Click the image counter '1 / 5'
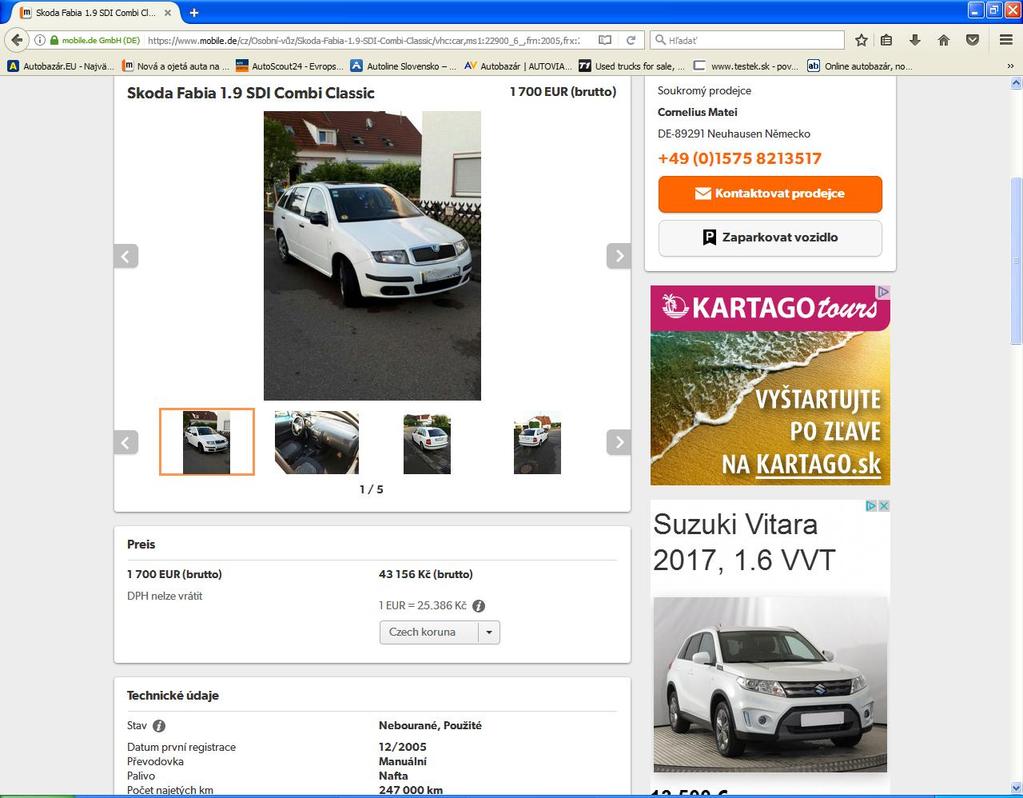Screen dimensions: 1023x798 coord(371,489)
